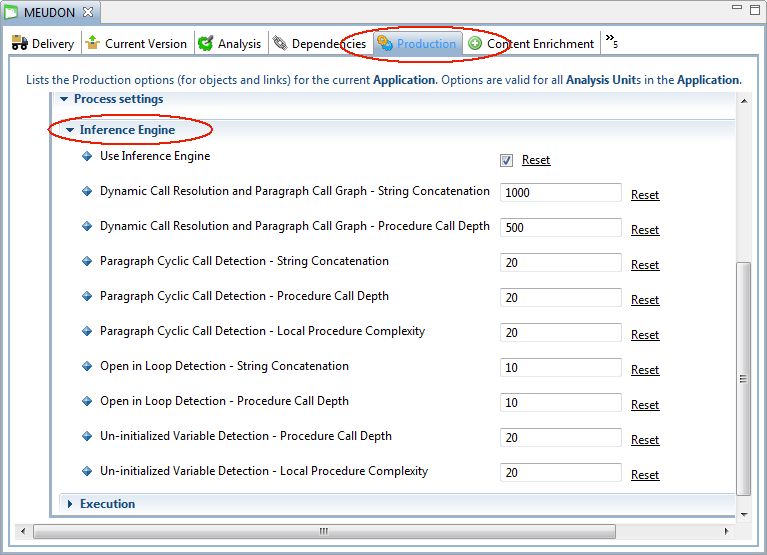Click the Delivery tab truck icon
This screenshot has height=555, width=767.
point(19,44)
